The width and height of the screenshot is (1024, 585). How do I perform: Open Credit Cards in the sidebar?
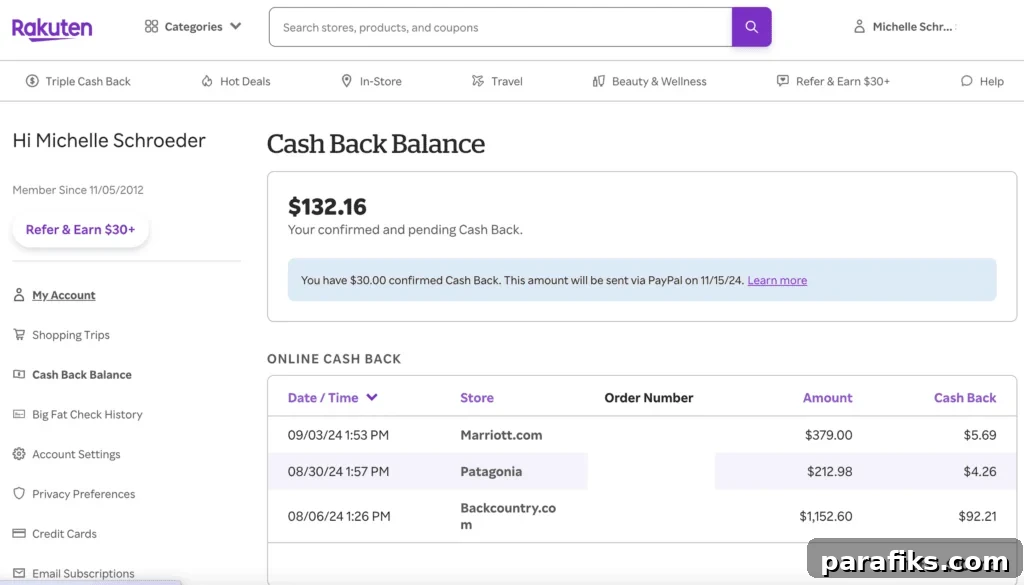tap(64, 534)
